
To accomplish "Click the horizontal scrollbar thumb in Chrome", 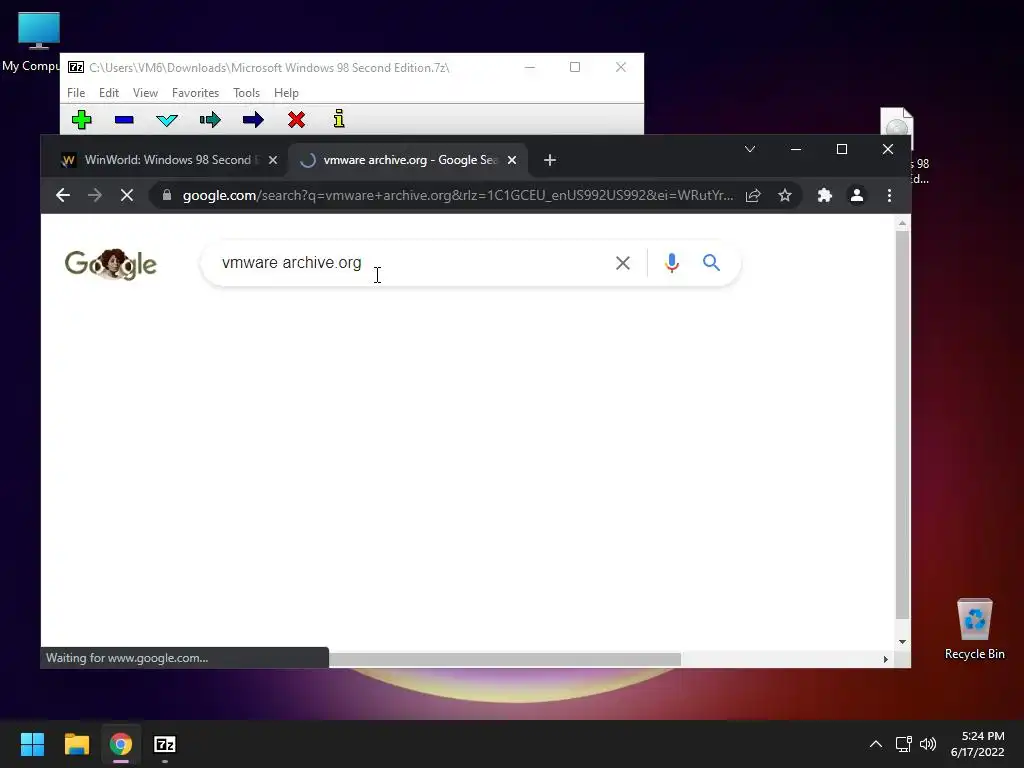I will coord(504,660).
